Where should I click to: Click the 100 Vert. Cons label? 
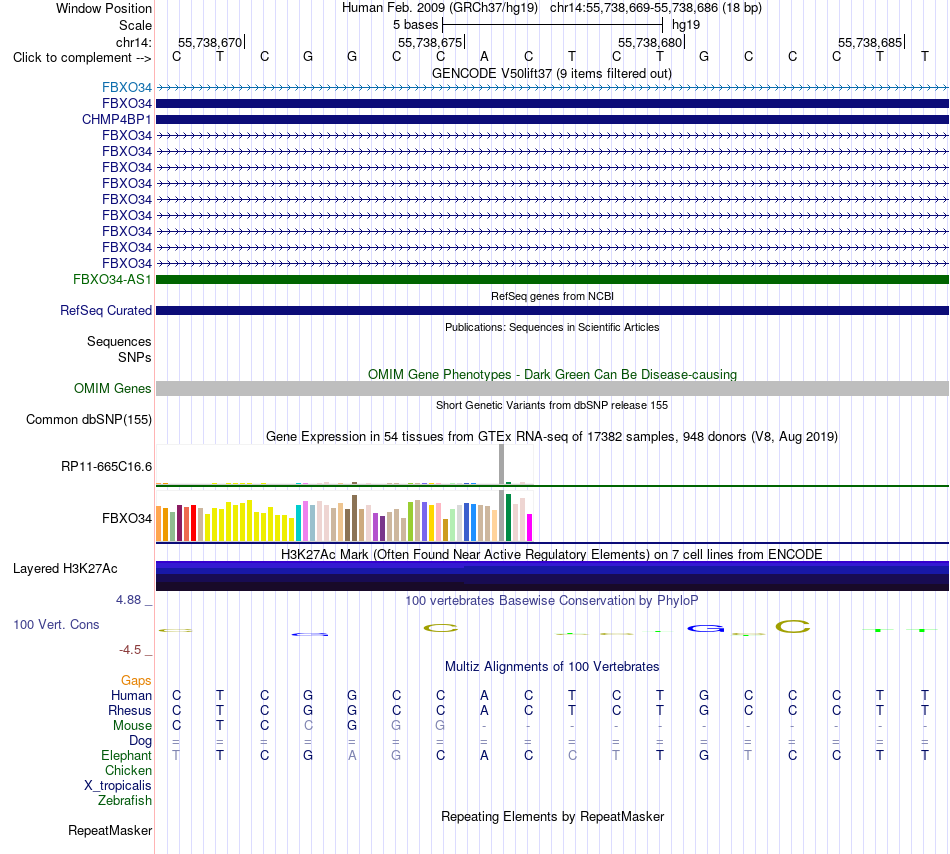point(56,624)
